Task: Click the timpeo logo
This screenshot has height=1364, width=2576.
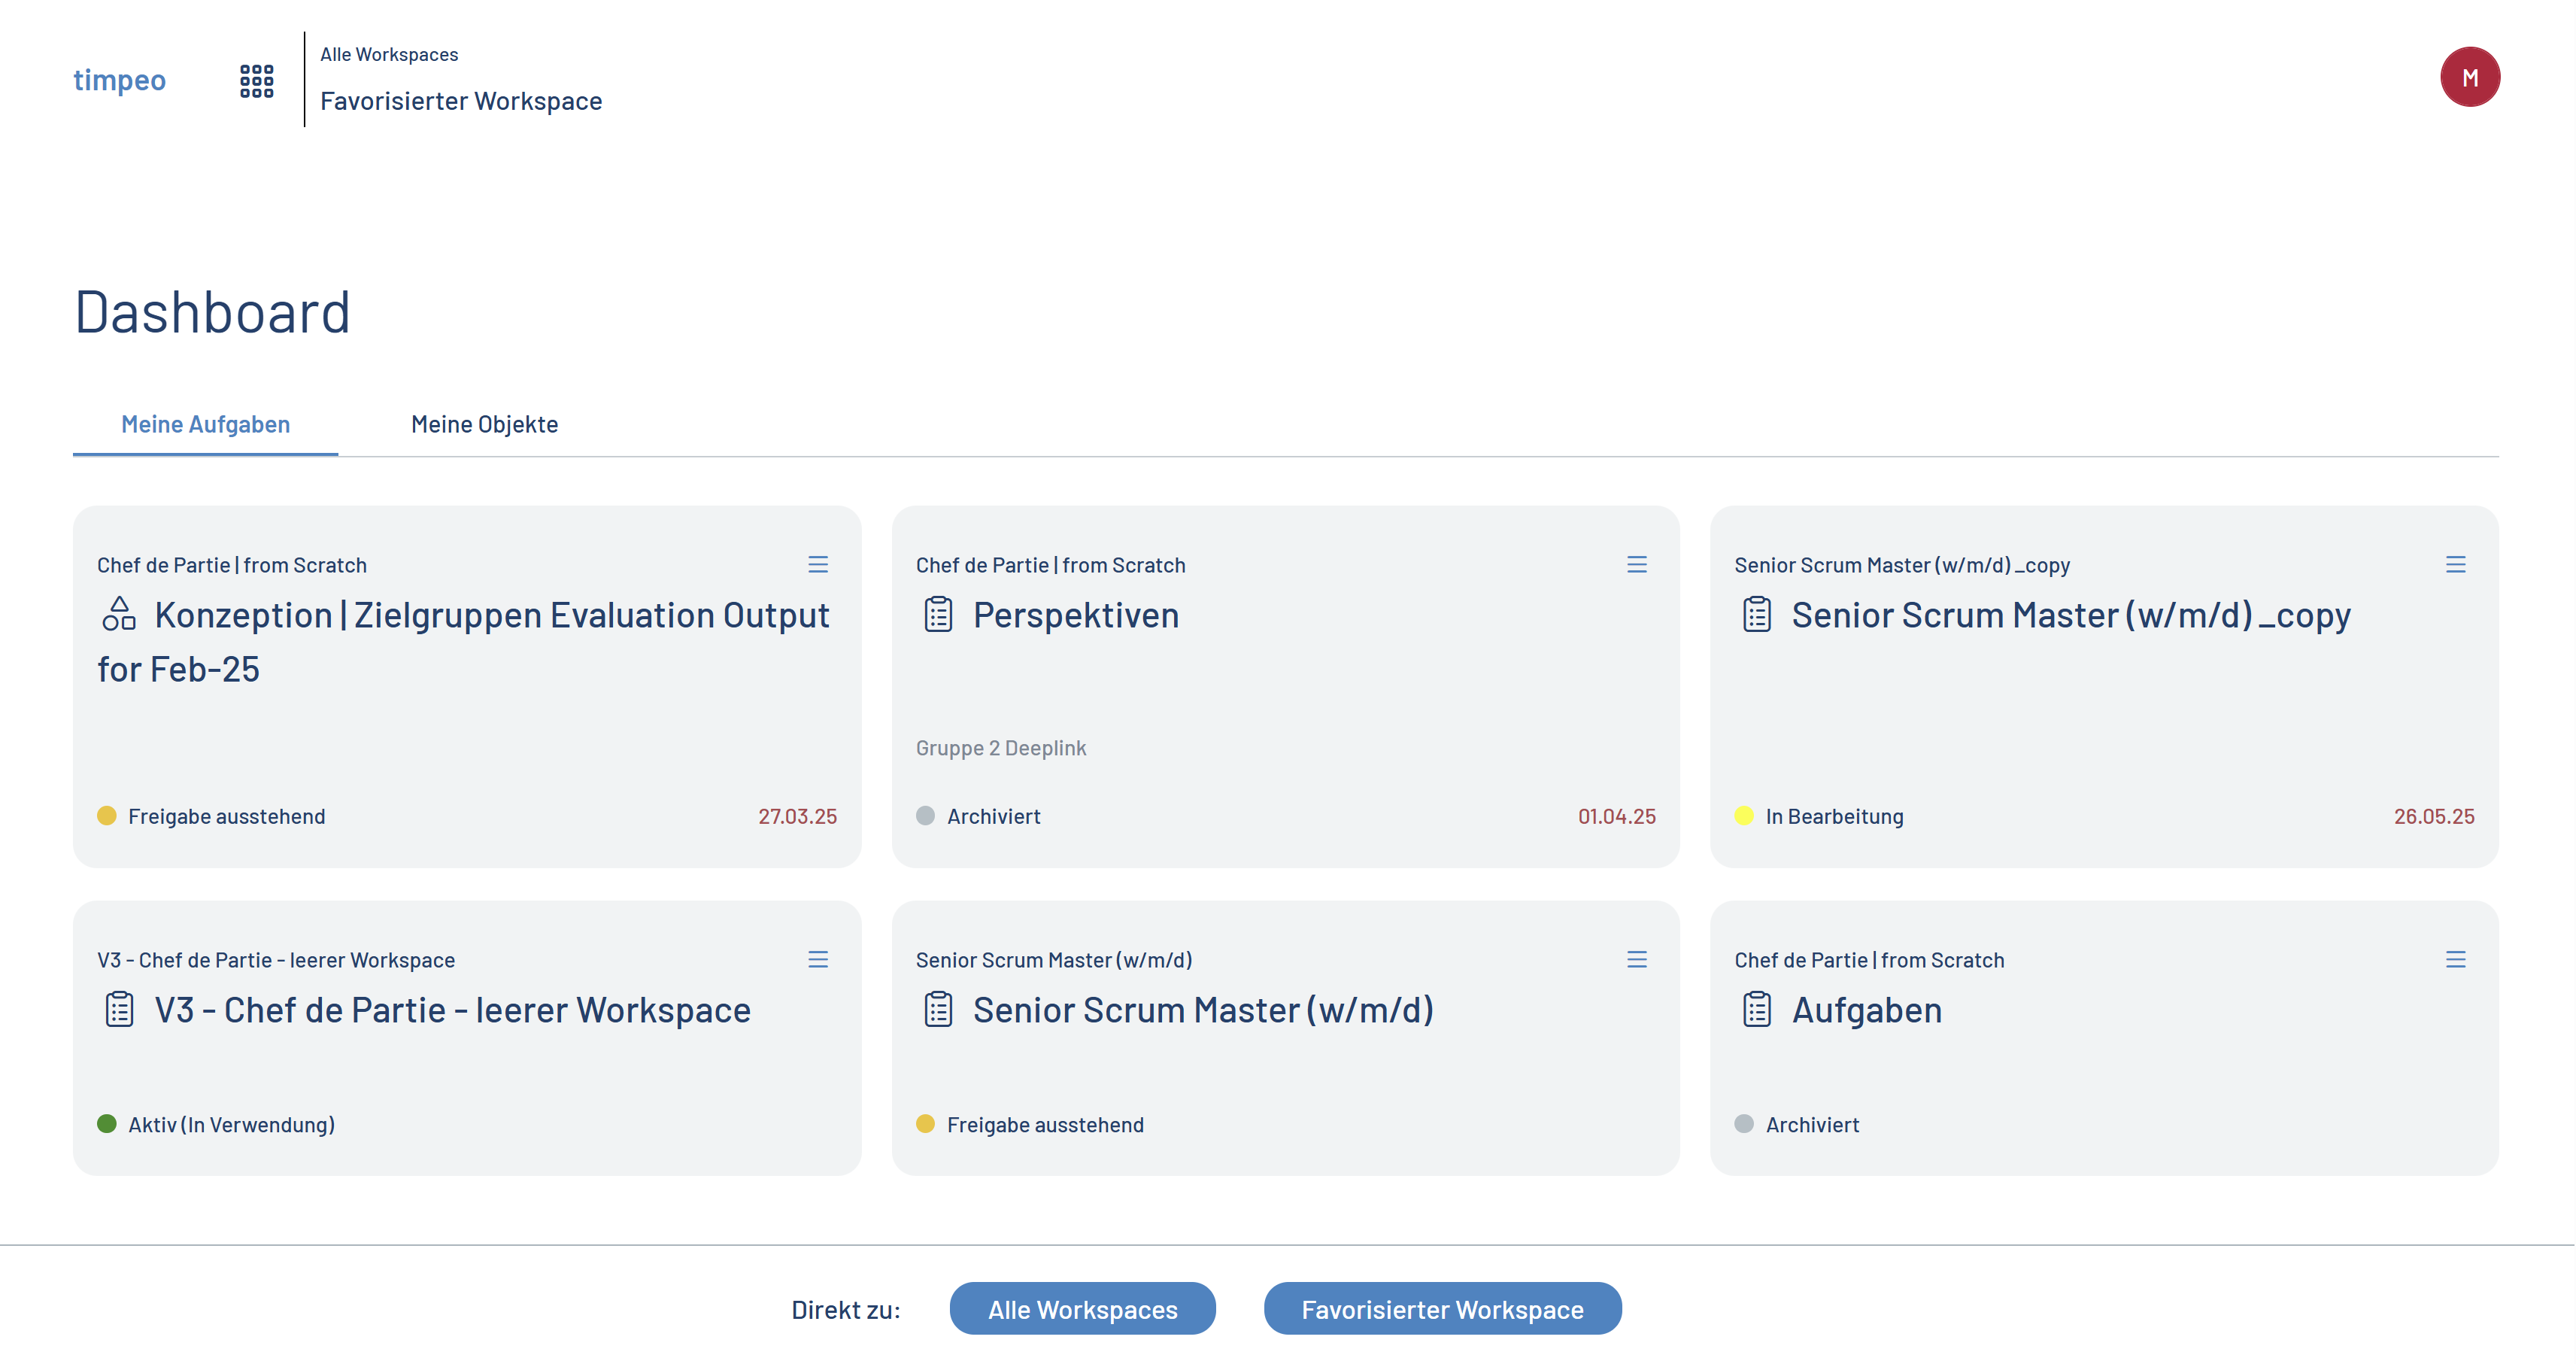Action: point(119,80)
